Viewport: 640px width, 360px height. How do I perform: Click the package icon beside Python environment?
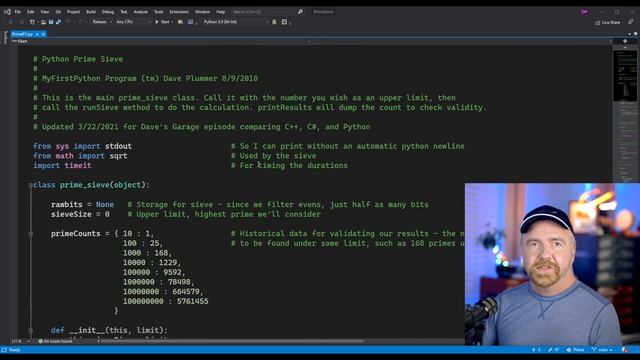coord(274,22)
